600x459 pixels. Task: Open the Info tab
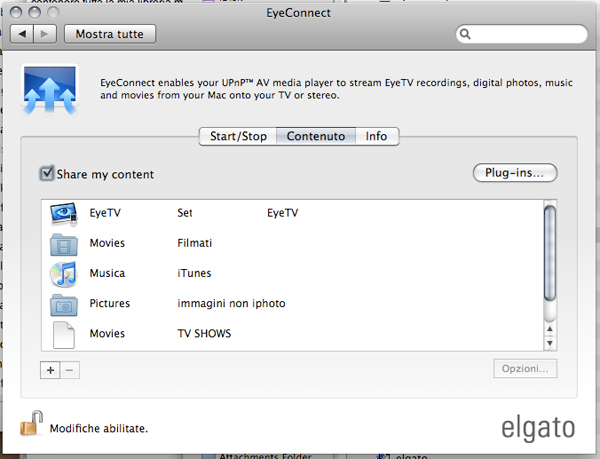click(376, 136)
